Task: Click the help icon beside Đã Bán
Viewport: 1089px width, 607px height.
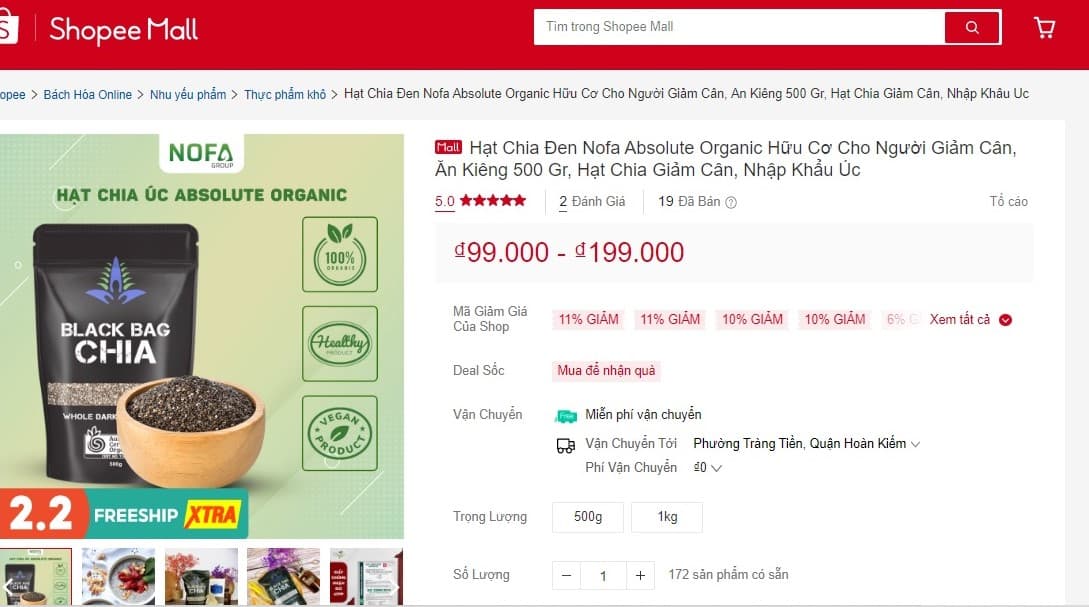Action: pyautogui.click(x=731, y=202)
